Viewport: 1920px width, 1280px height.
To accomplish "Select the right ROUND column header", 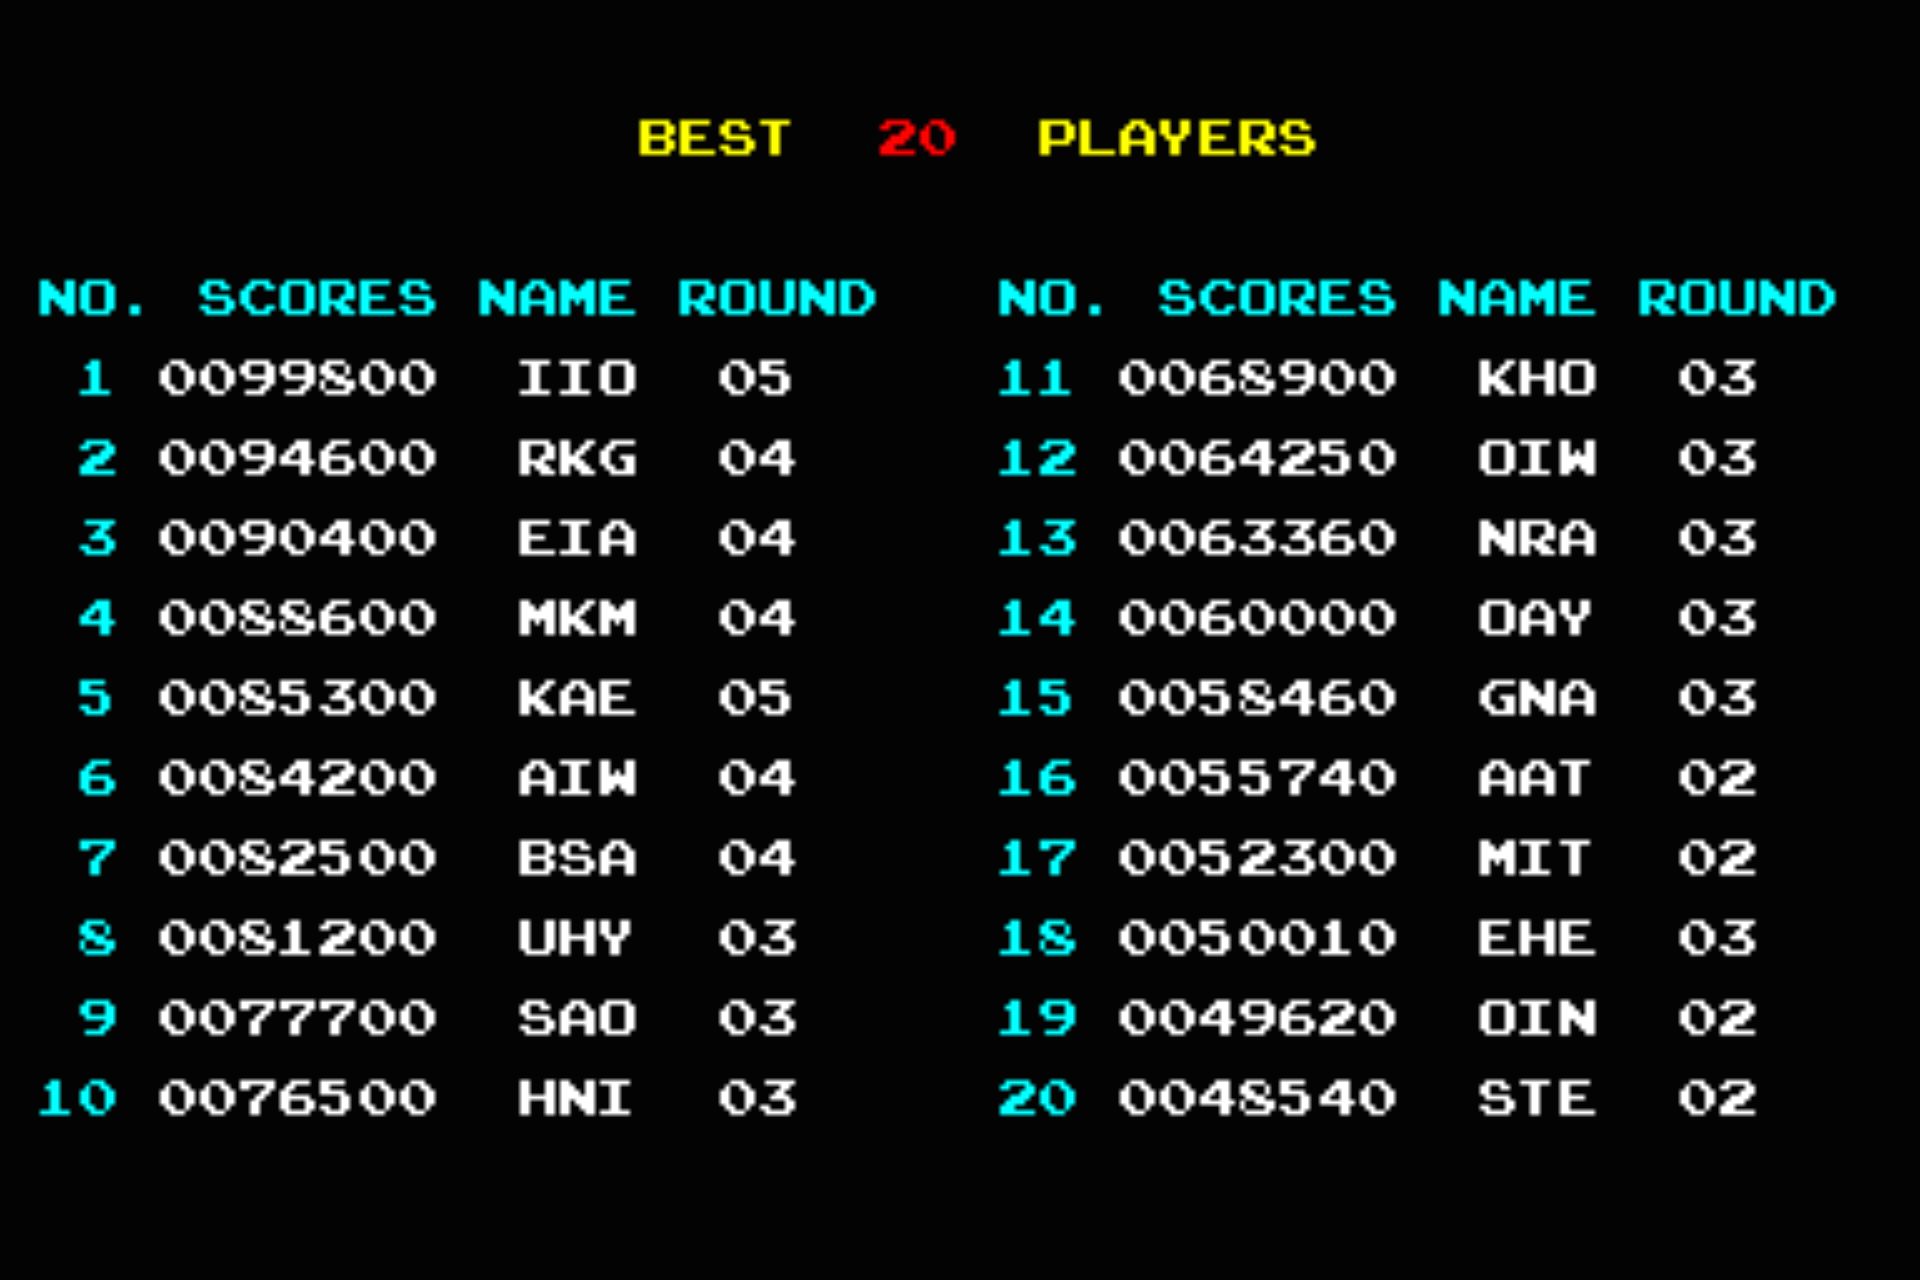I will 1736,298.
